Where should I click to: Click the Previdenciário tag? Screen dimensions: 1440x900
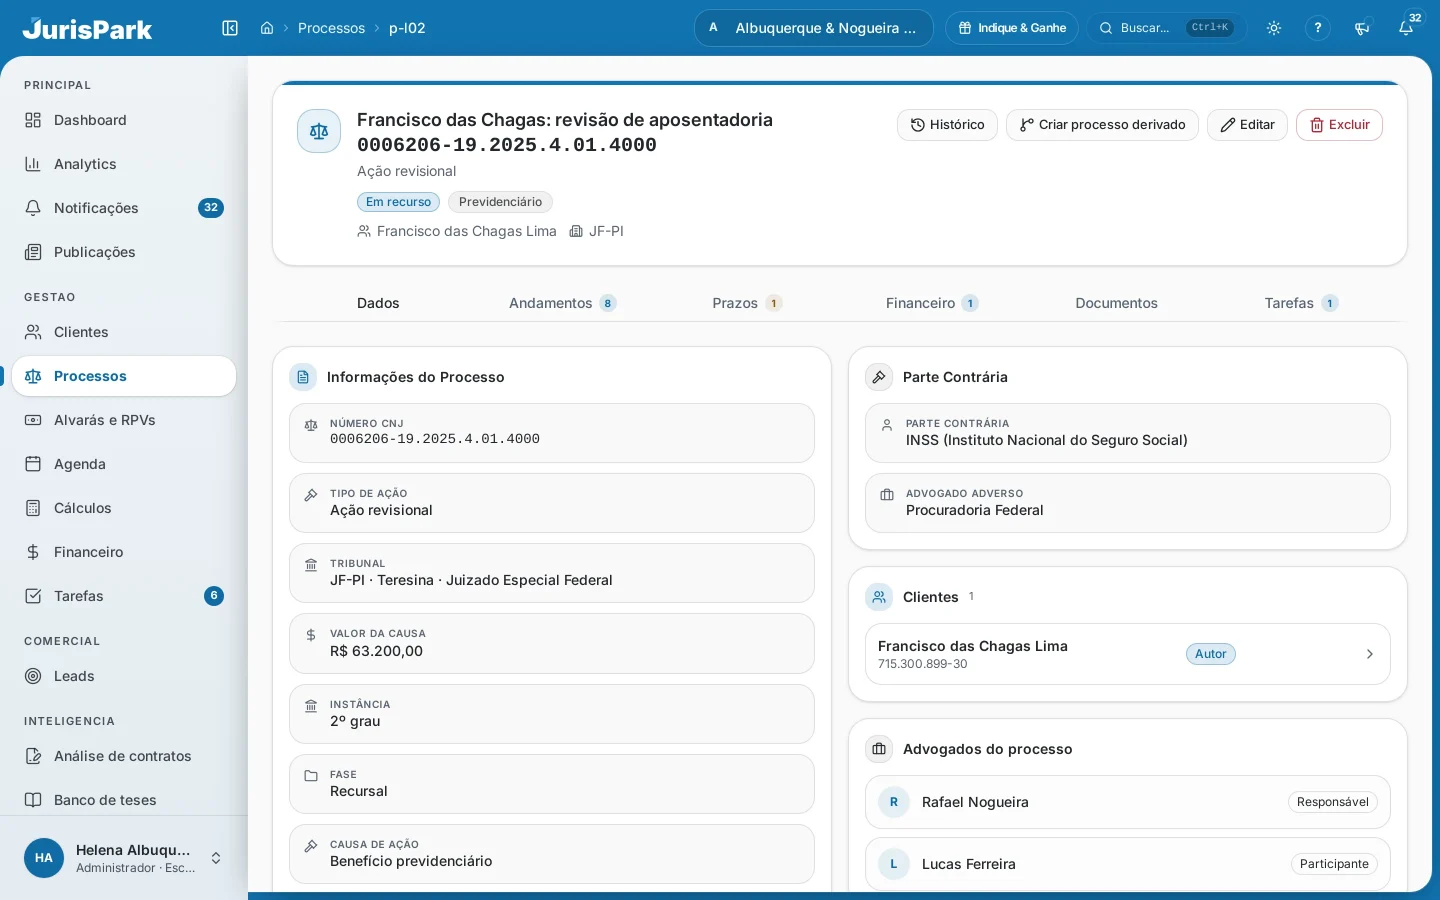[x=500, y=202]
